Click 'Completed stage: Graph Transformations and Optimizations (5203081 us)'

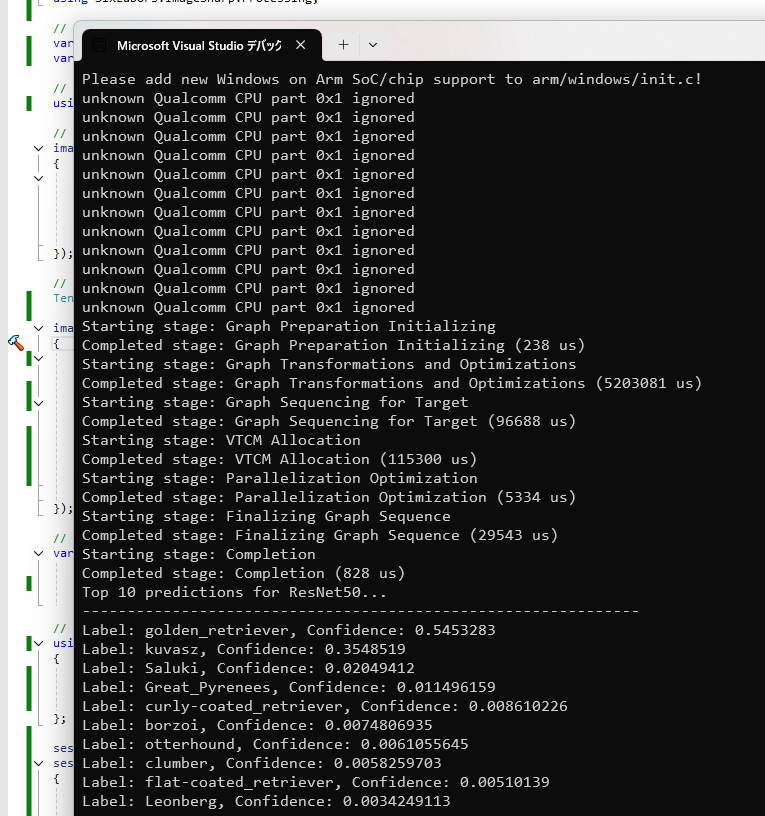point(392,383)
